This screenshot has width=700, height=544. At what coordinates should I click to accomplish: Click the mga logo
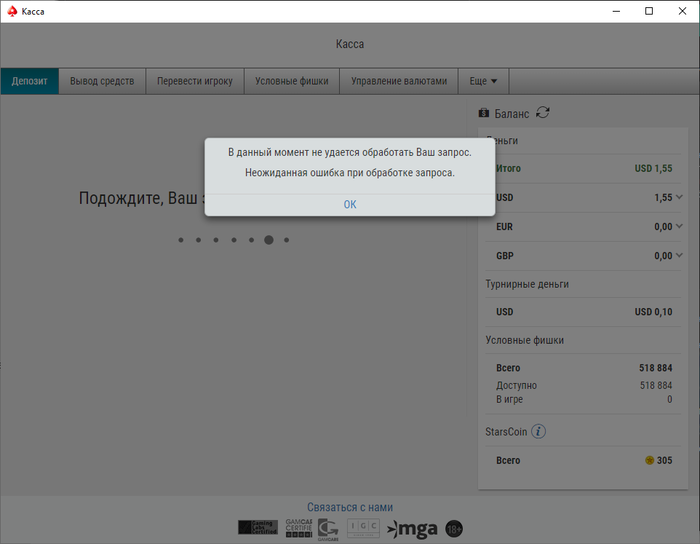tap(412, 529)
